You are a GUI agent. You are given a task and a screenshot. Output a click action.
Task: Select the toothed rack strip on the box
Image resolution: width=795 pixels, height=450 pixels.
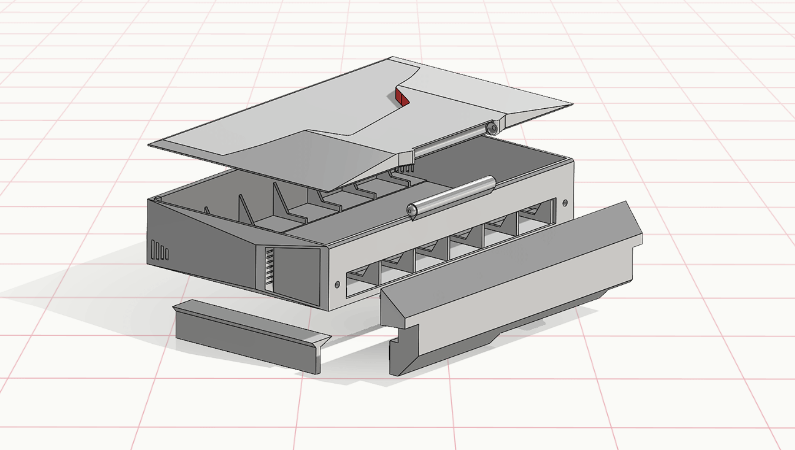pos(270,270)
